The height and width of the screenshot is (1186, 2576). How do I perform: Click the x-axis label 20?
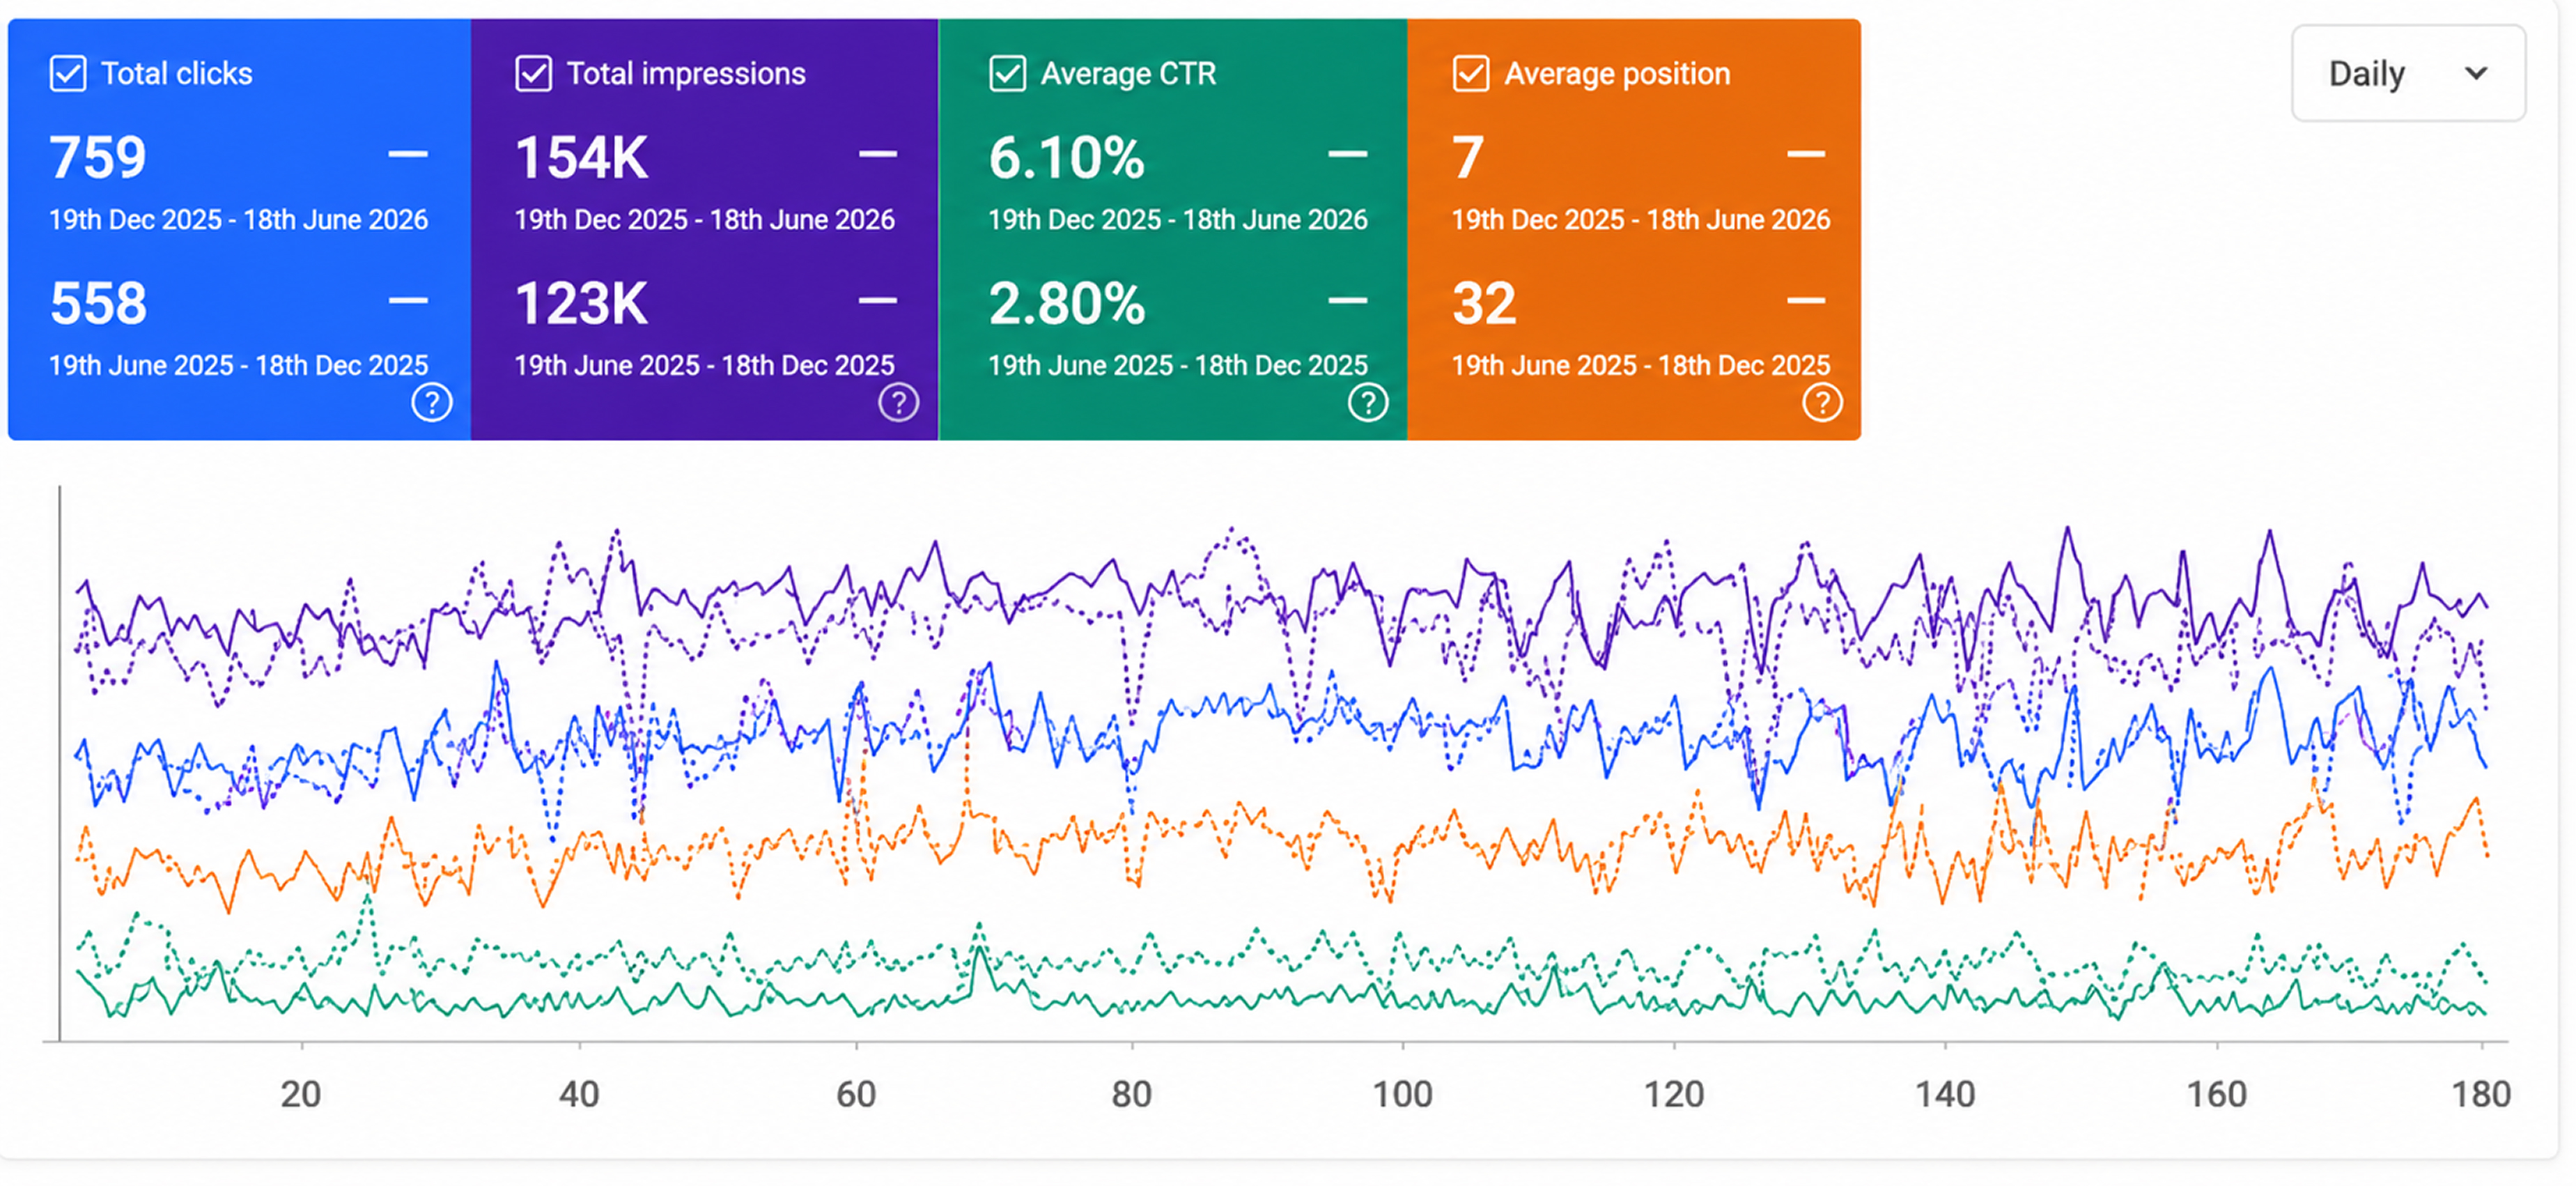(301, 1094)
